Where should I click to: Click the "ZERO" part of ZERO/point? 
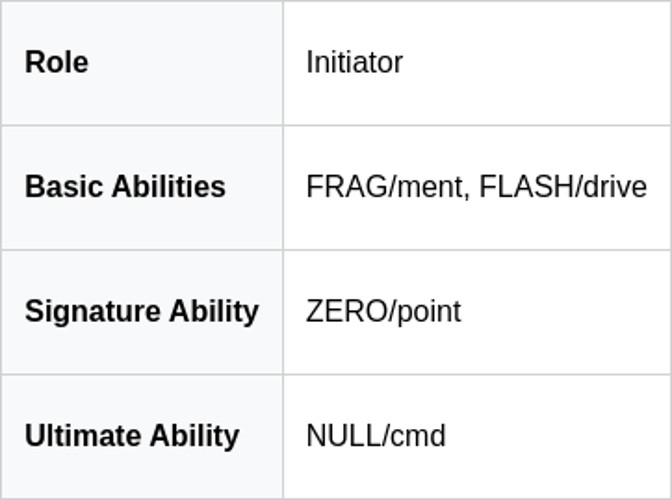pyautogui.click(x=346, y=311)
